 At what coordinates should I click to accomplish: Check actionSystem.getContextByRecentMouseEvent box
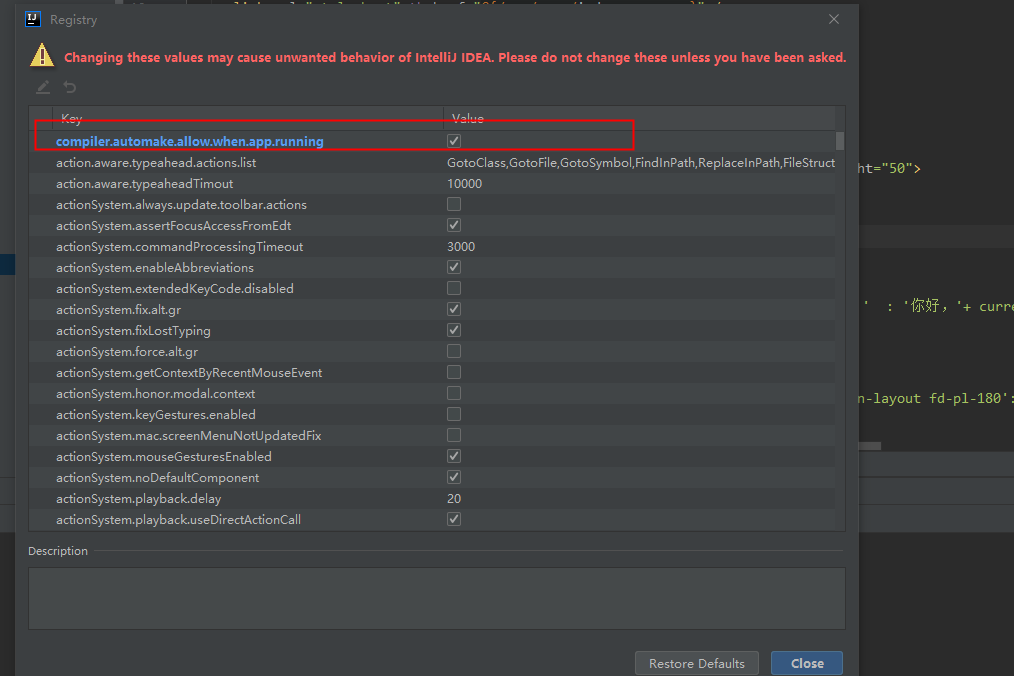point(454,372)
